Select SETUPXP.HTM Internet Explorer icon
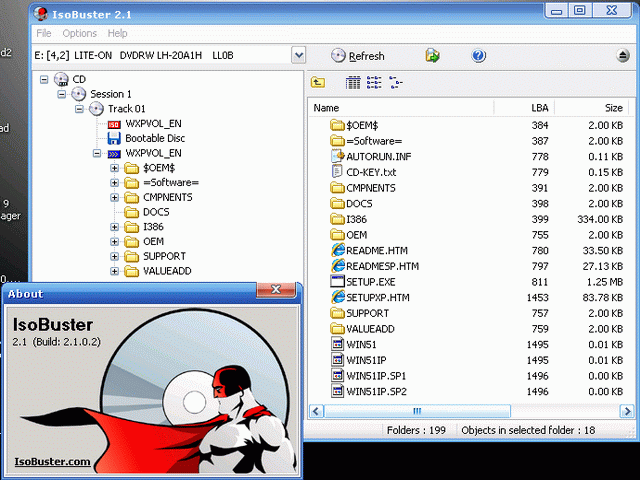 click(338, 297)
